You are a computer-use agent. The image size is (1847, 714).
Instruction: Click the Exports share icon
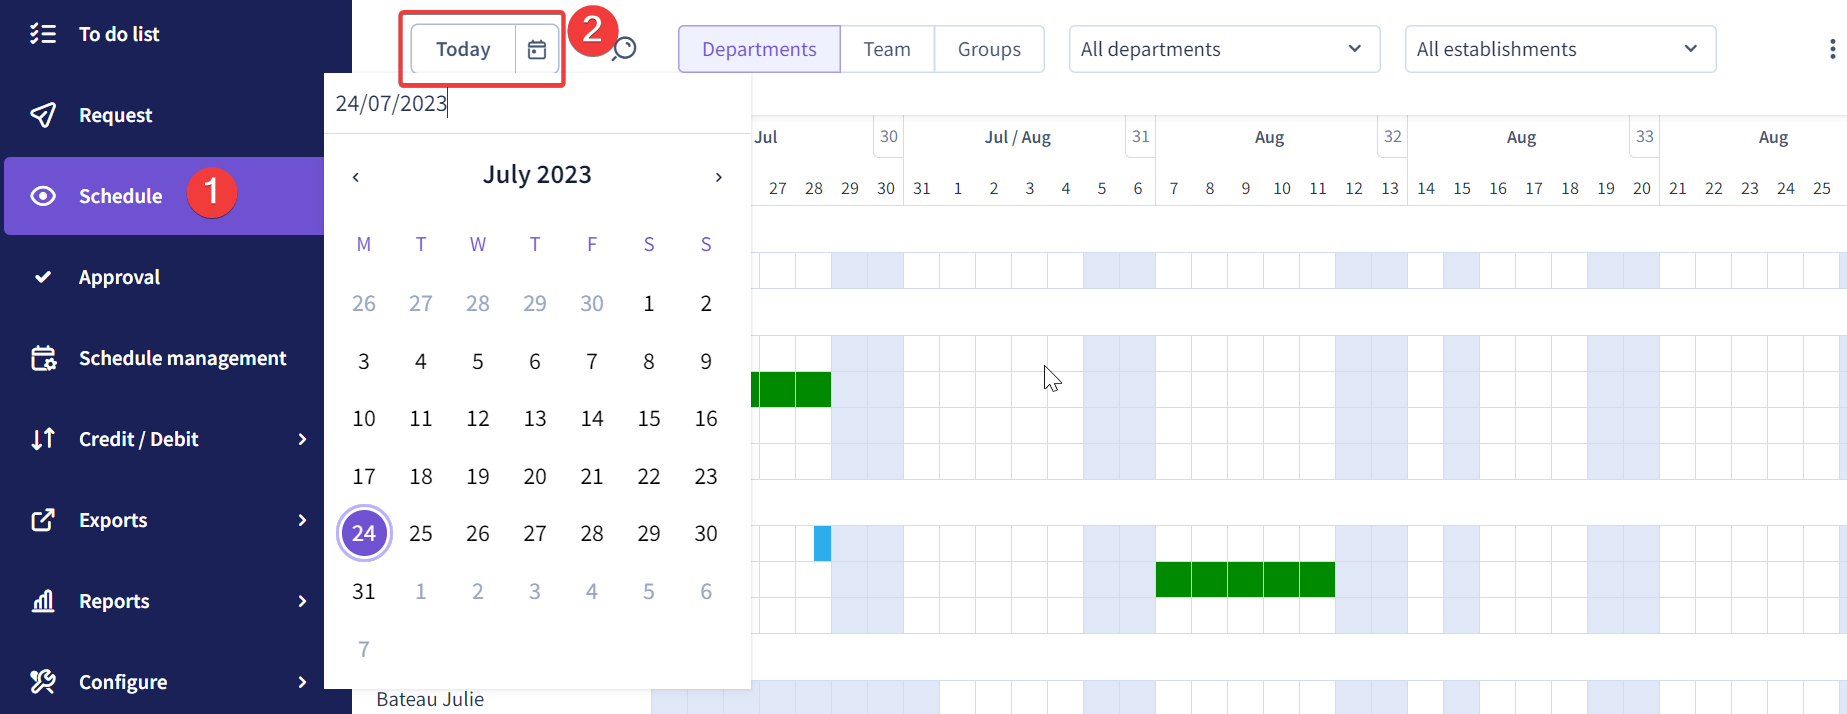(x=43, y=520)
